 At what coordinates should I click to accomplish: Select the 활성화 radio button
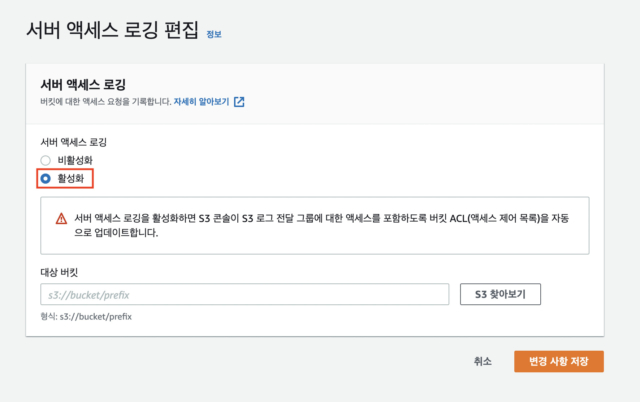46,179
